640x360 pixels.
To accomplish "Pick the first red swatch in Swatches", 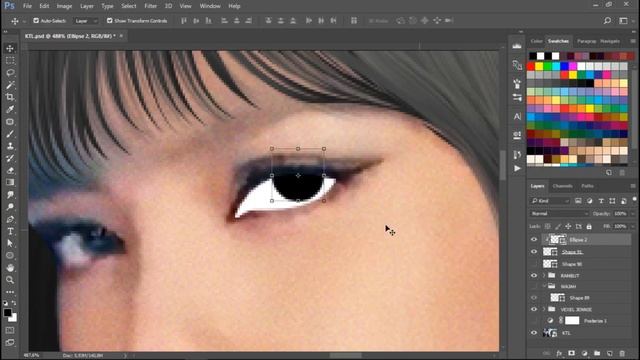I will tap(531, 66).
